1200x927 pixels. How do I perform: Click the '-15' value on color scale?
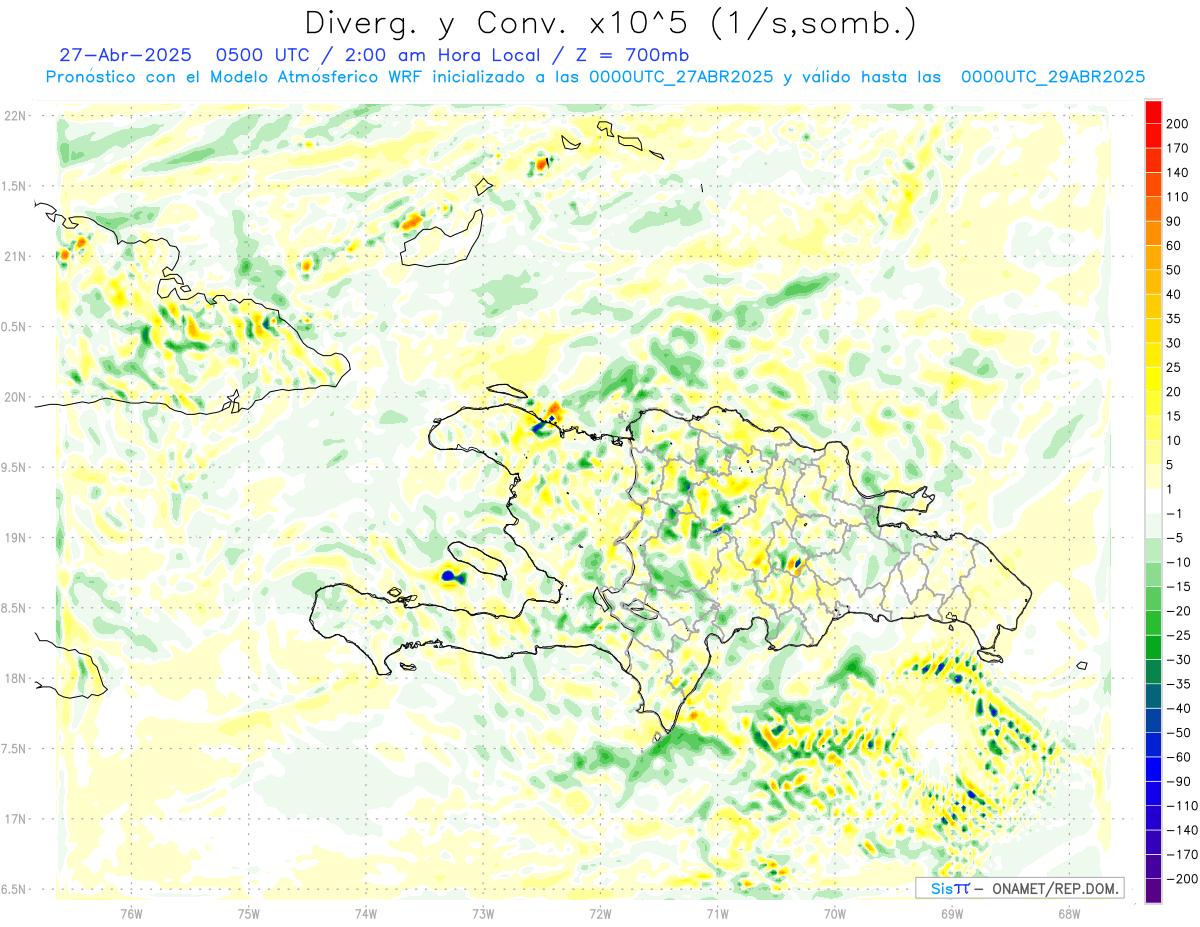click(1179, 587)
